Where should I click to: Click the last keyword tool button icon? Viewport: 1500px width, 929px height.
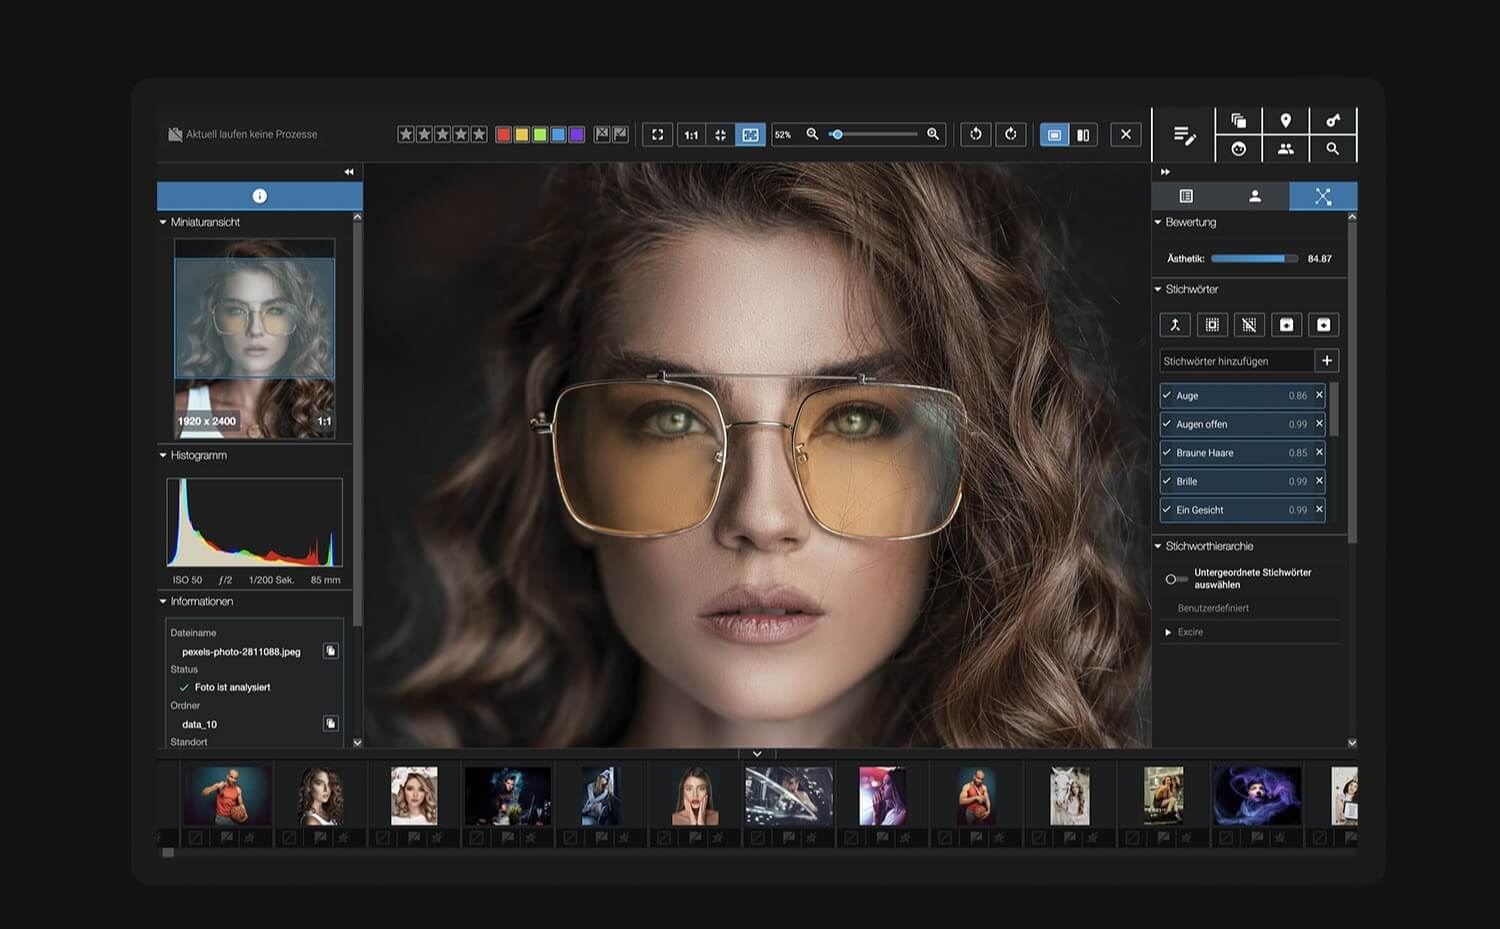pyautogui.click(x=1323, y=325)
